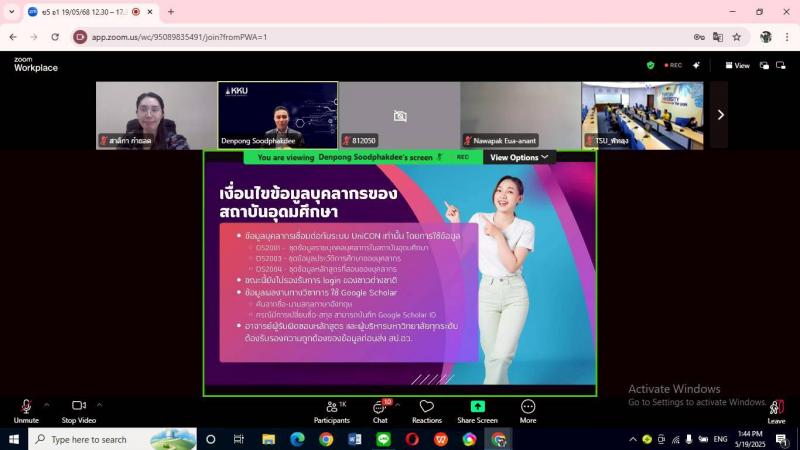Open the Participants panel
This screenshot has height=450, width=800.
(332, 411)
